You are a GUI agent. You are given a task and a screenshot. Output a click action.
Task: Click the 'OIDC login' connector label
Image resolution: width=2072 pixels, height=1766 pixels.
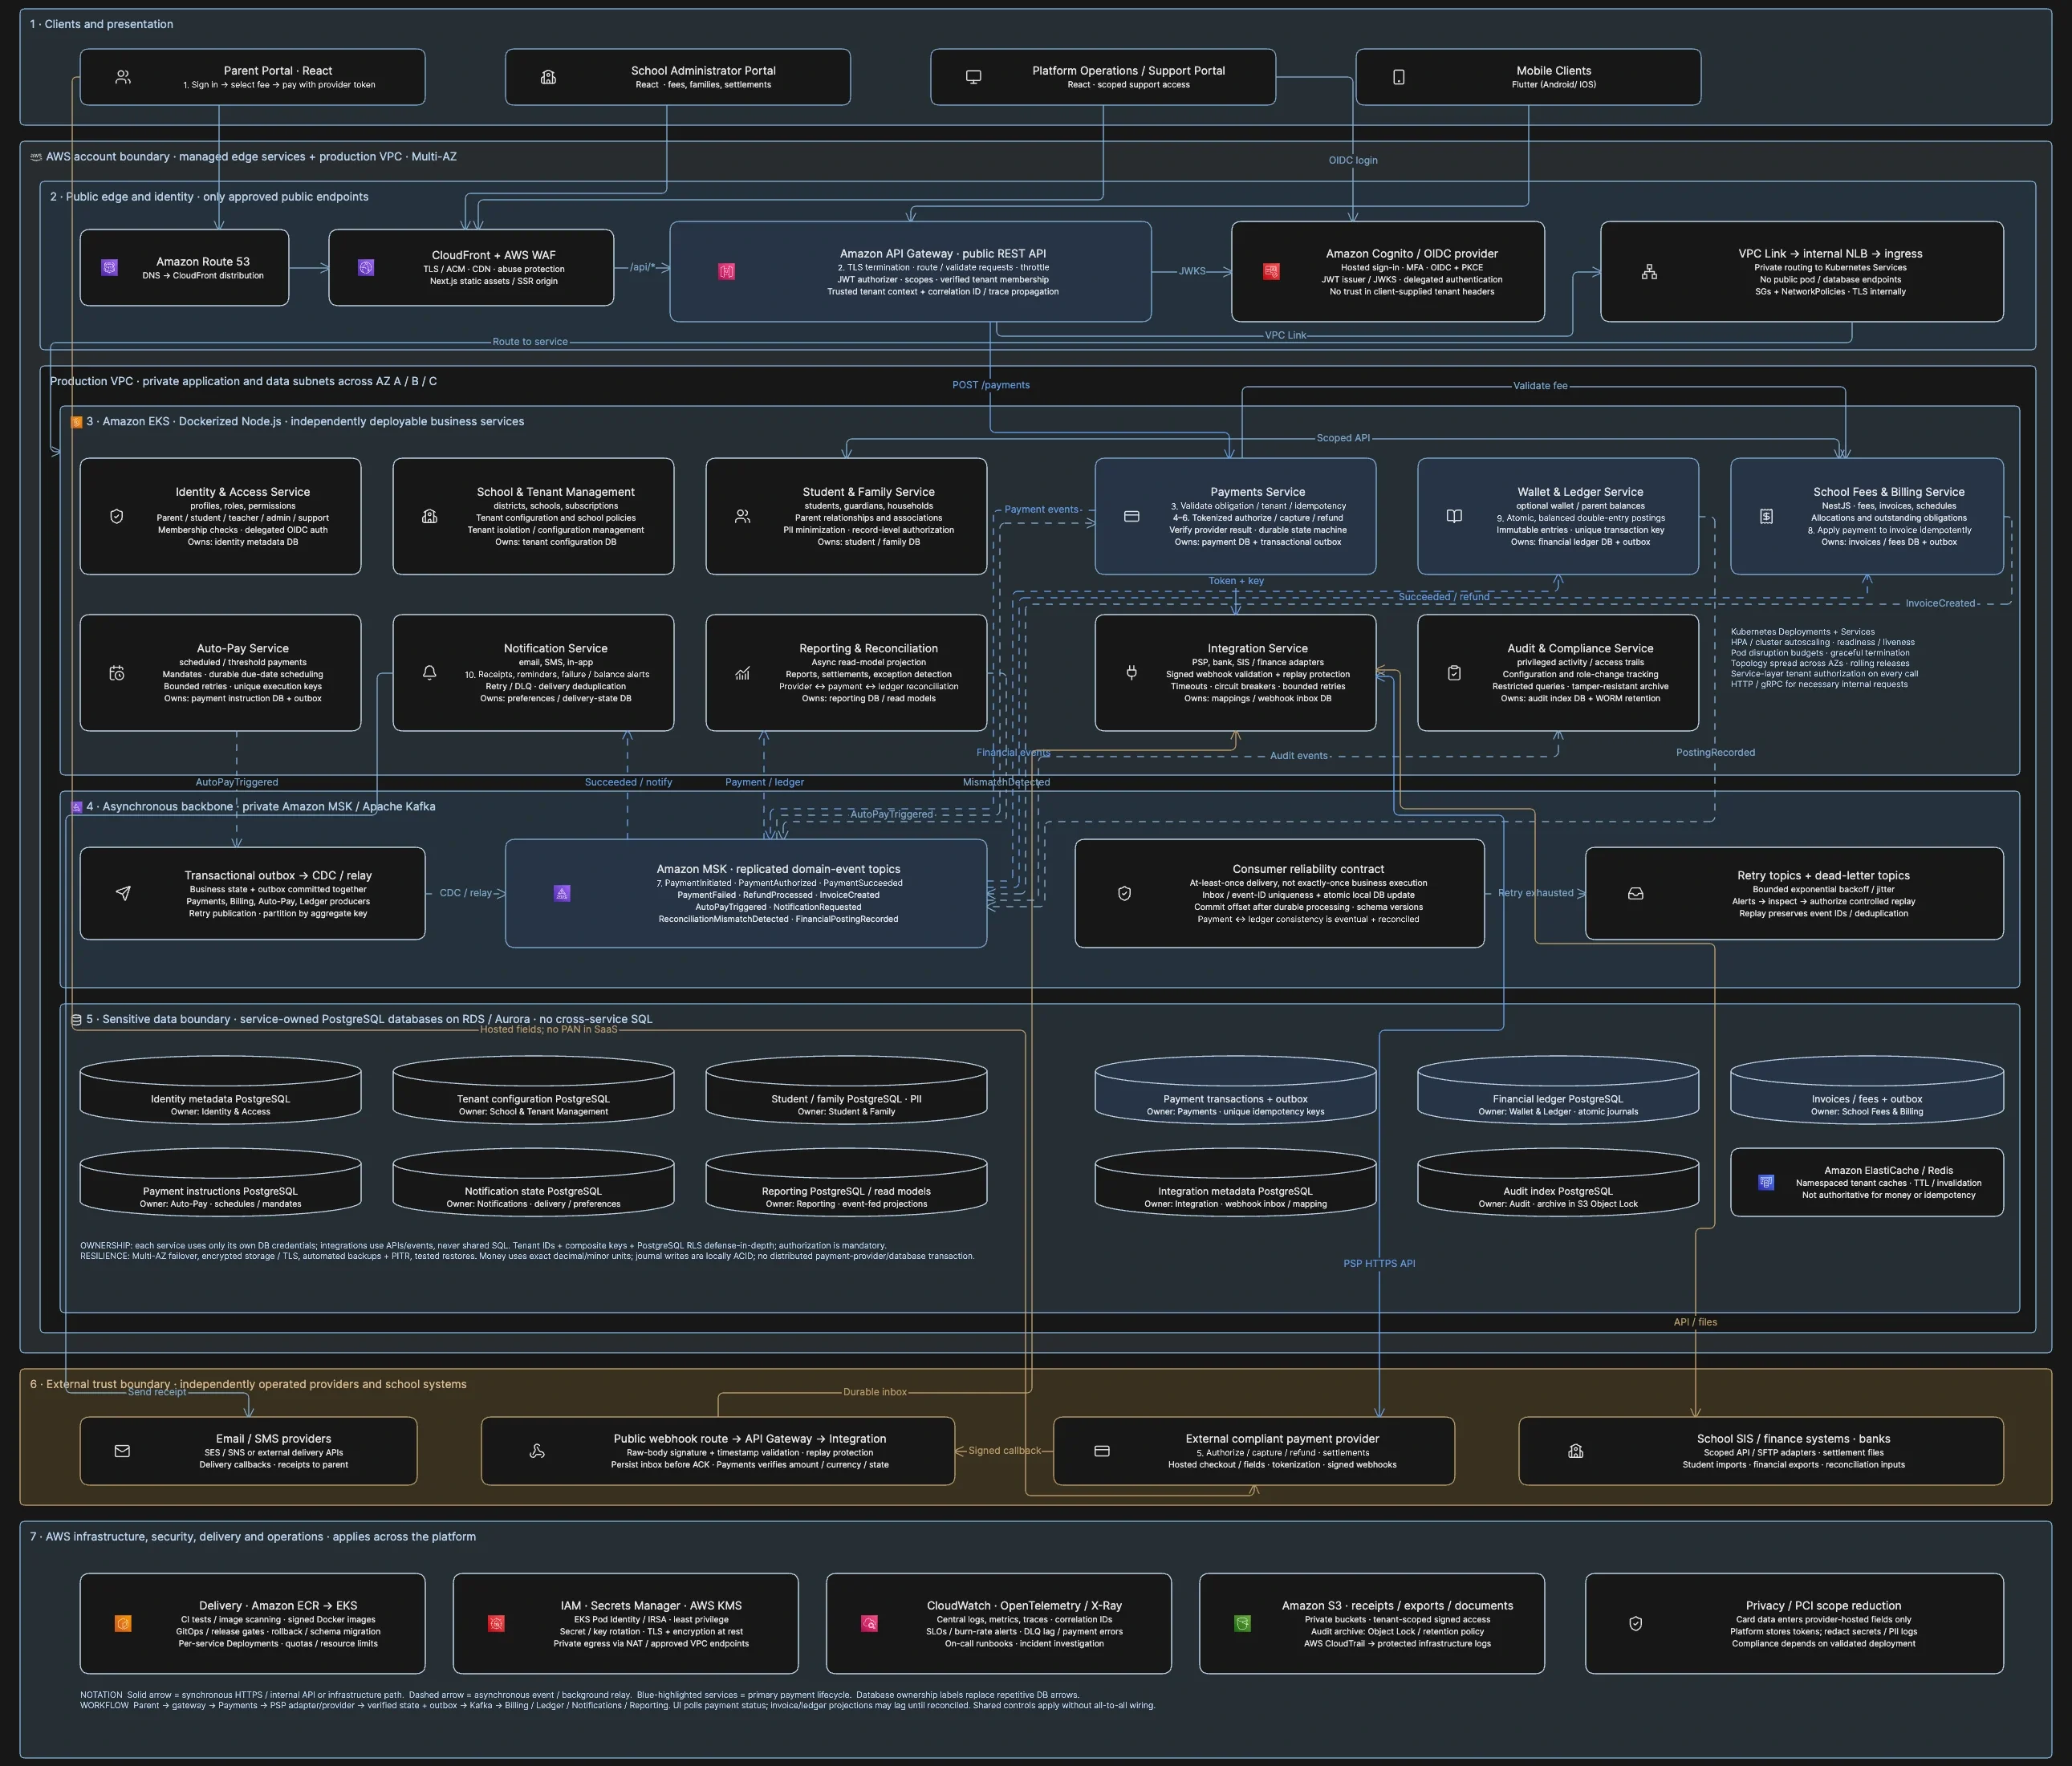1352,160
